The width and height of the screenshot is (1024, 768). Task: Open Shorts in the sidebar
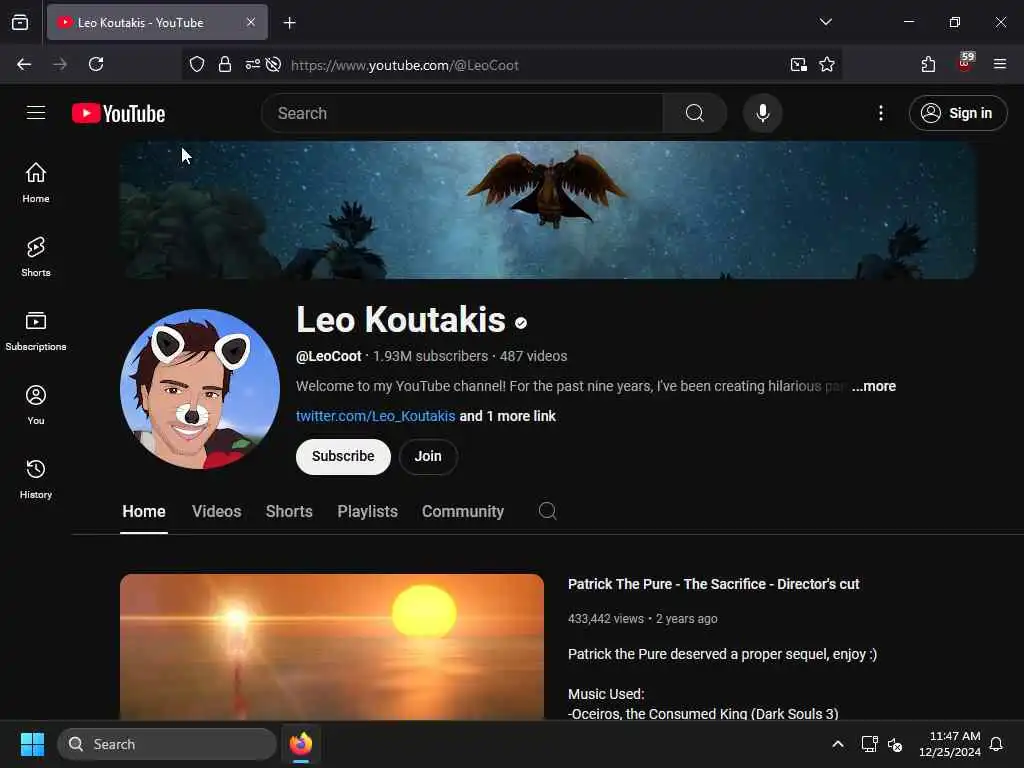(36, 257)
